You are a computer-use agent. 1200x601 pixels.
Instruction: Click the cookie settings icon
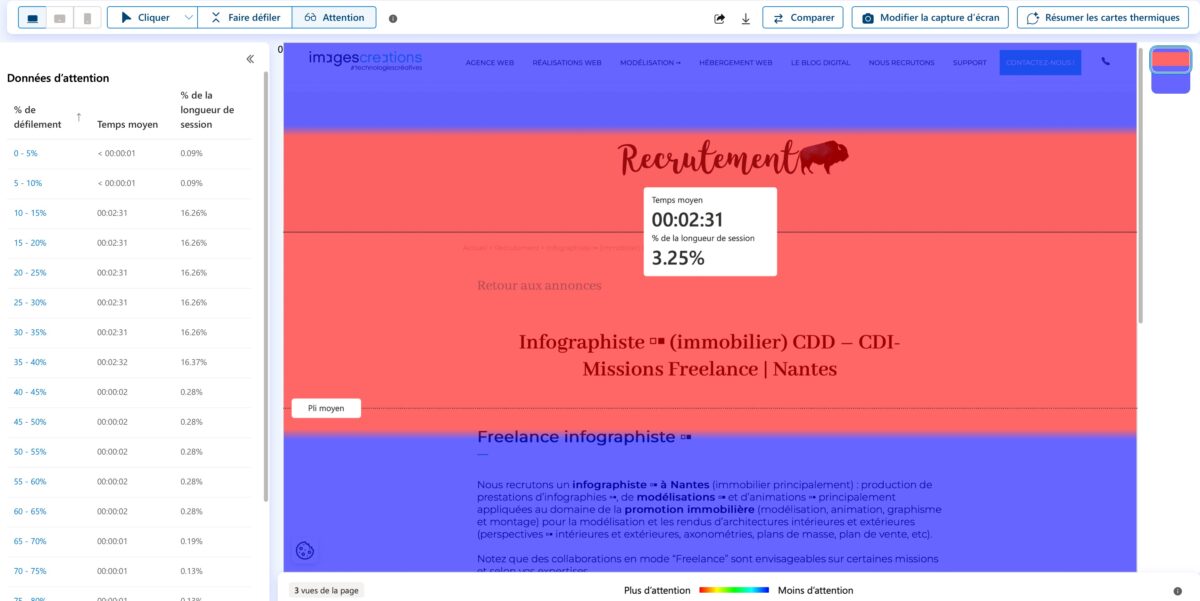(x=305, y=550)
